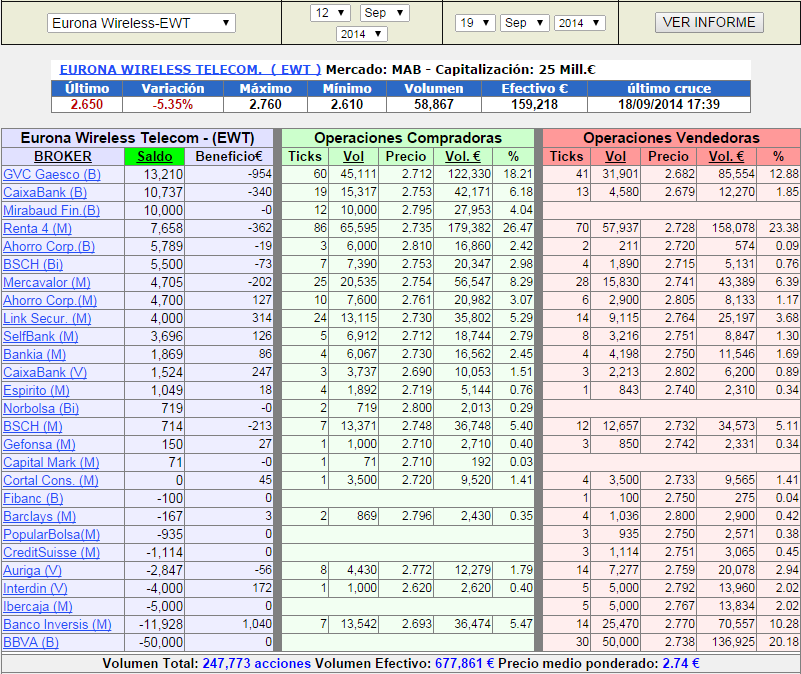This screenshot has width=801, height=674.
Task: Sort buy operations by Vol. € header
Action: tap(463, 156)
